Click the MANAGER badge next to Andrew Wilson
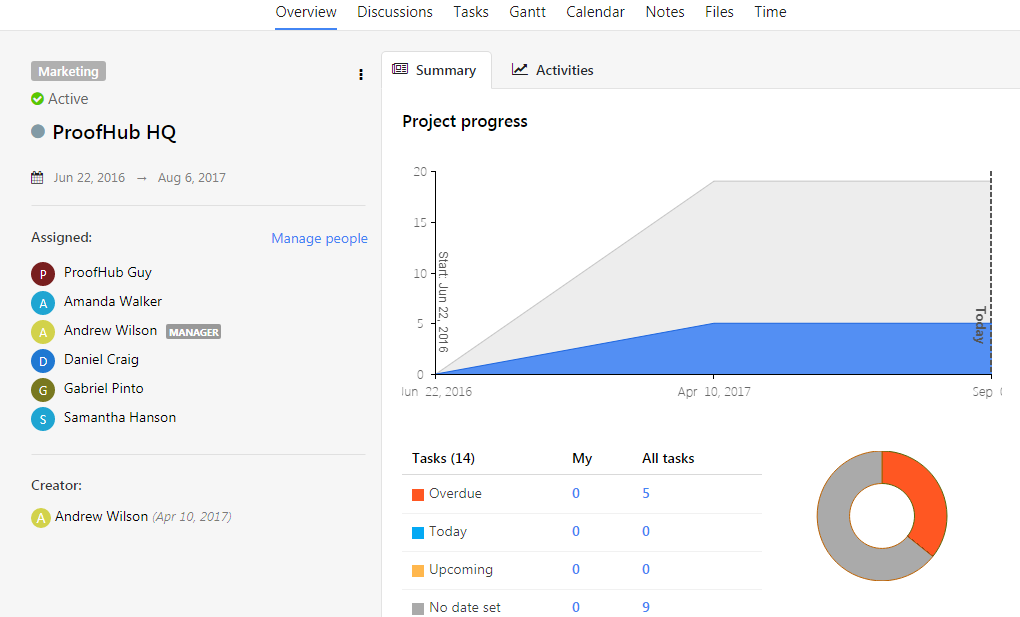 pos(192,331)
